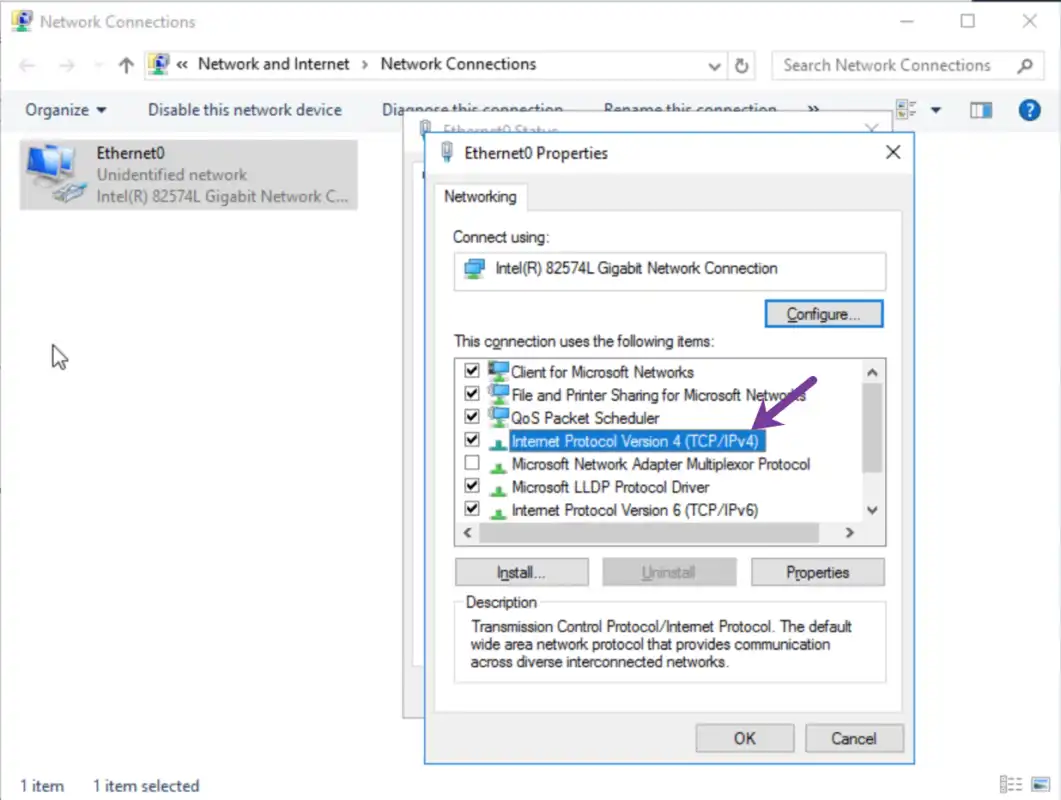Click OK in Ethernet0 Properties

click(x=744, y=738)
